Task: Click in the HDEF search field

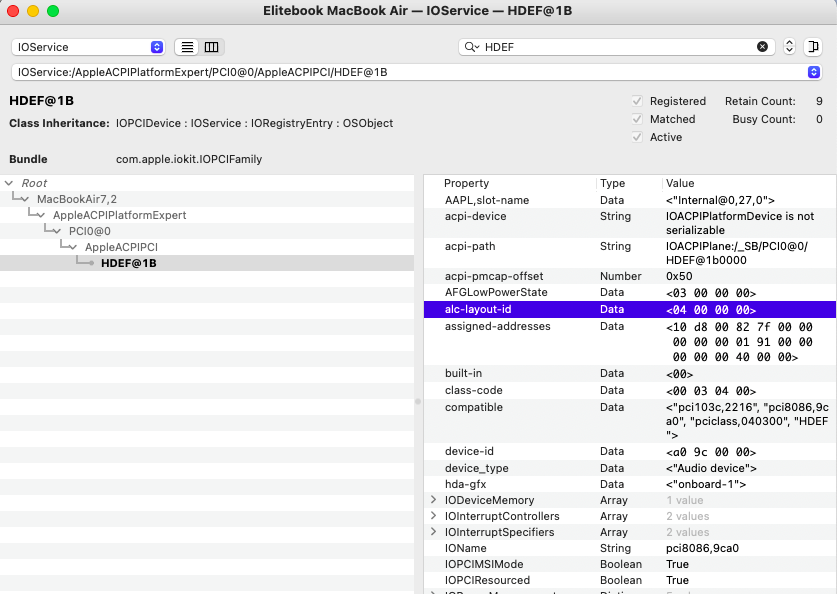Action: click(610, 47)
